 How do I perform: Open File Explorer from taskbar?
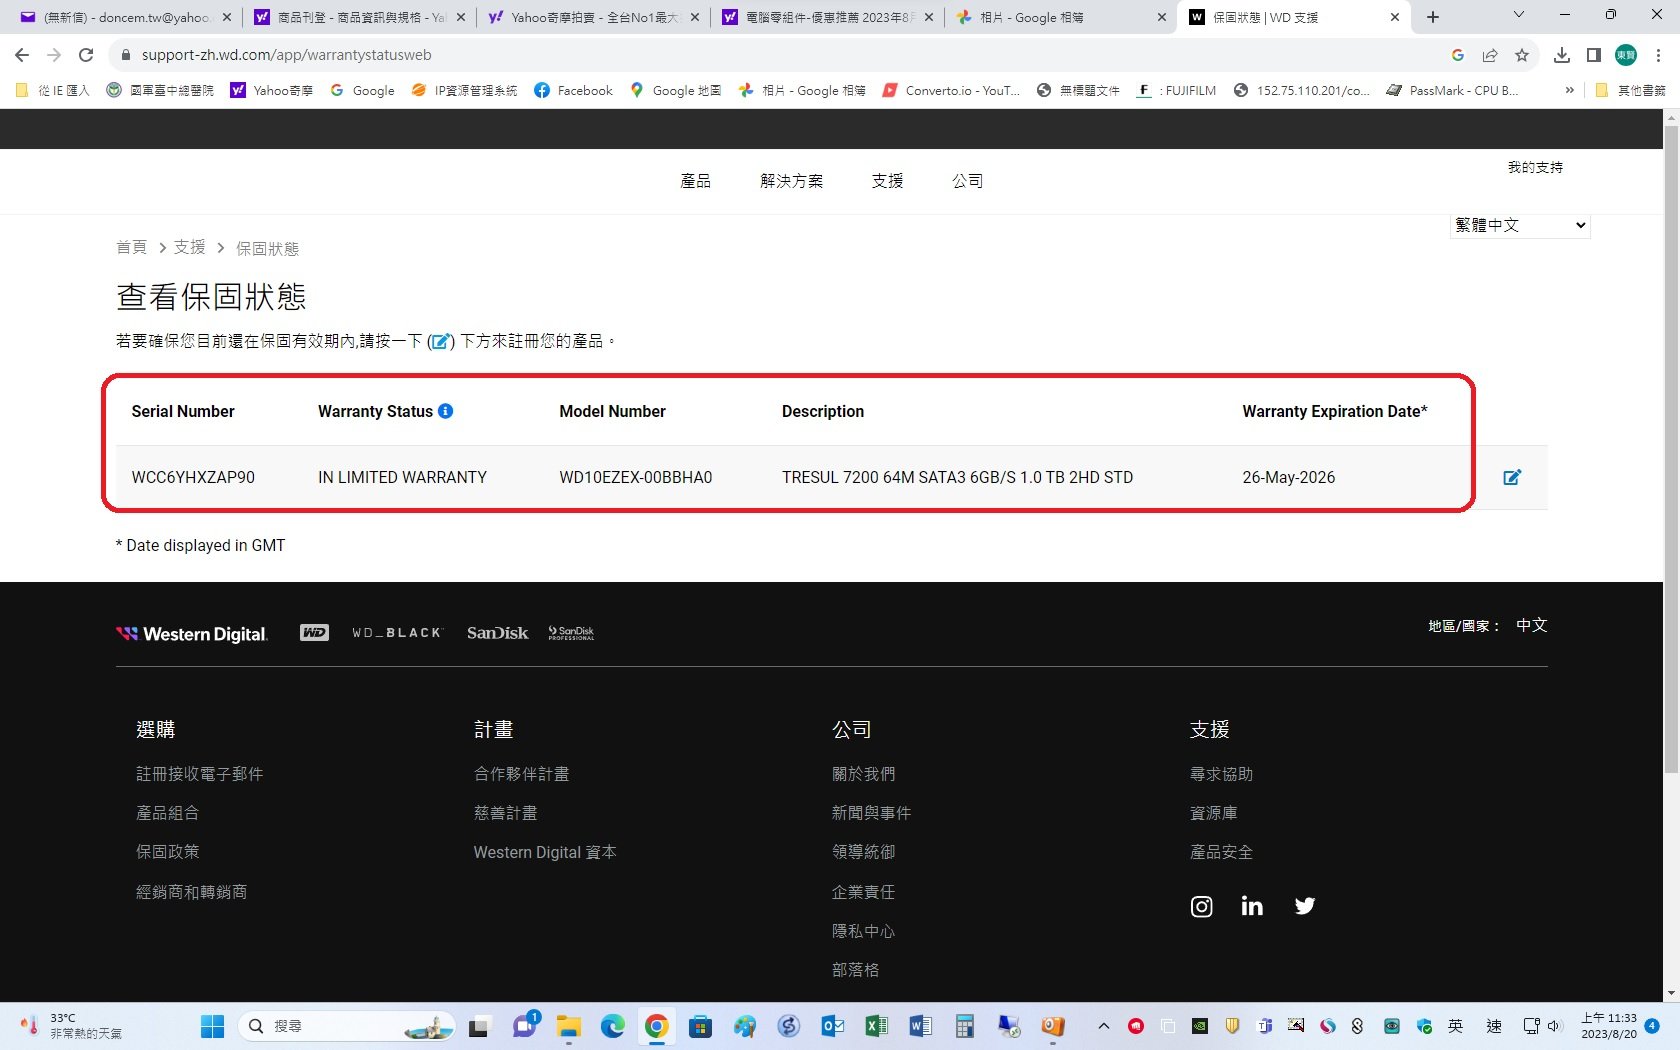pos(569,1026)
